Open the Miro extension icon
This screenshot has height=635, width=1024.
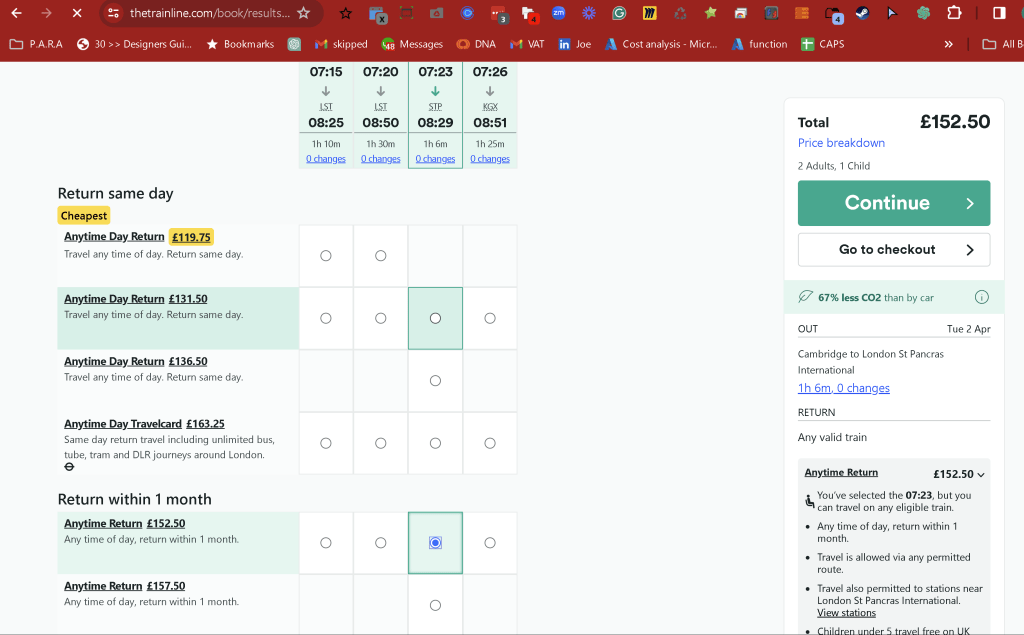(x=650, y=12)
